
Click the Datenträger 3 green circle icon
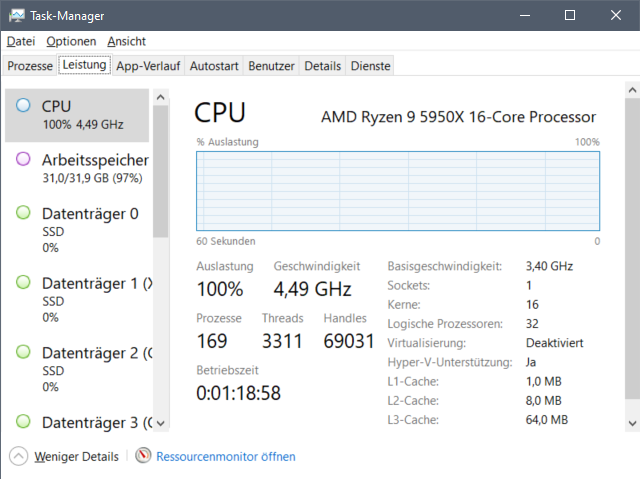tap(23, 422)
